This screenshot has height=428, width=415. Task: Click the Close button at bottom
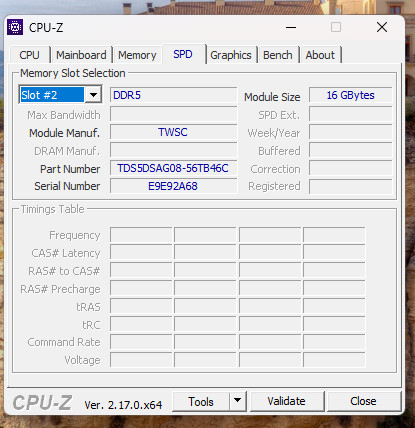point(363,401)
